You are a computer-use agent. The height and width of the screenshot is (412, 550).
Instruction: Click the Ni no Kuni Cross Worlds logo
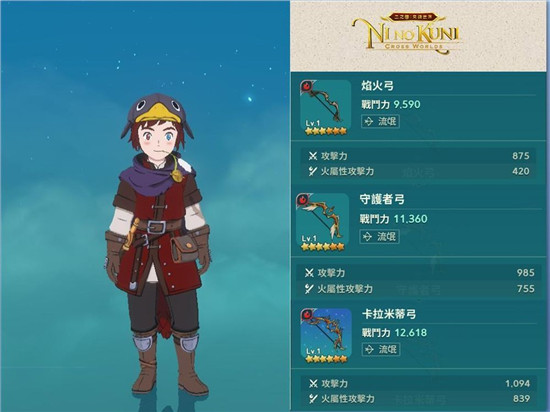pos(406,34)
